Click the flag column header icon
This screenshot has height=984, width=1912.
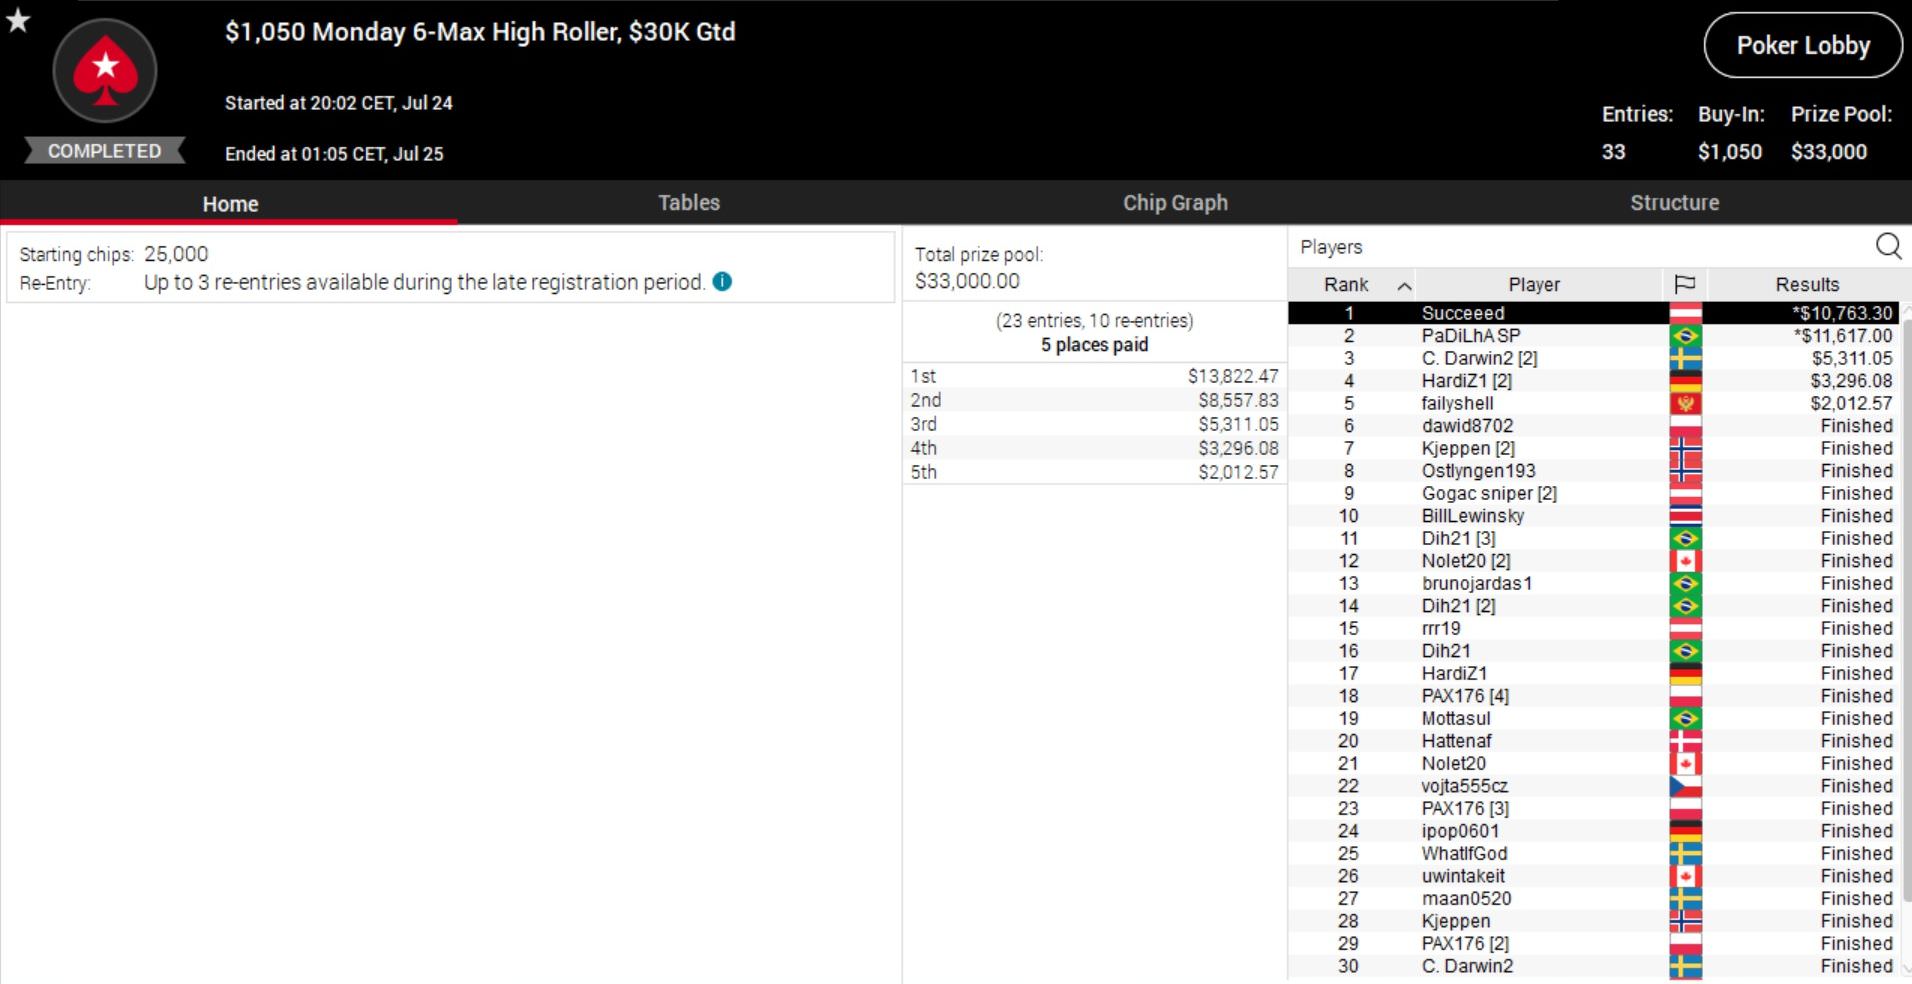(1684, 285)
